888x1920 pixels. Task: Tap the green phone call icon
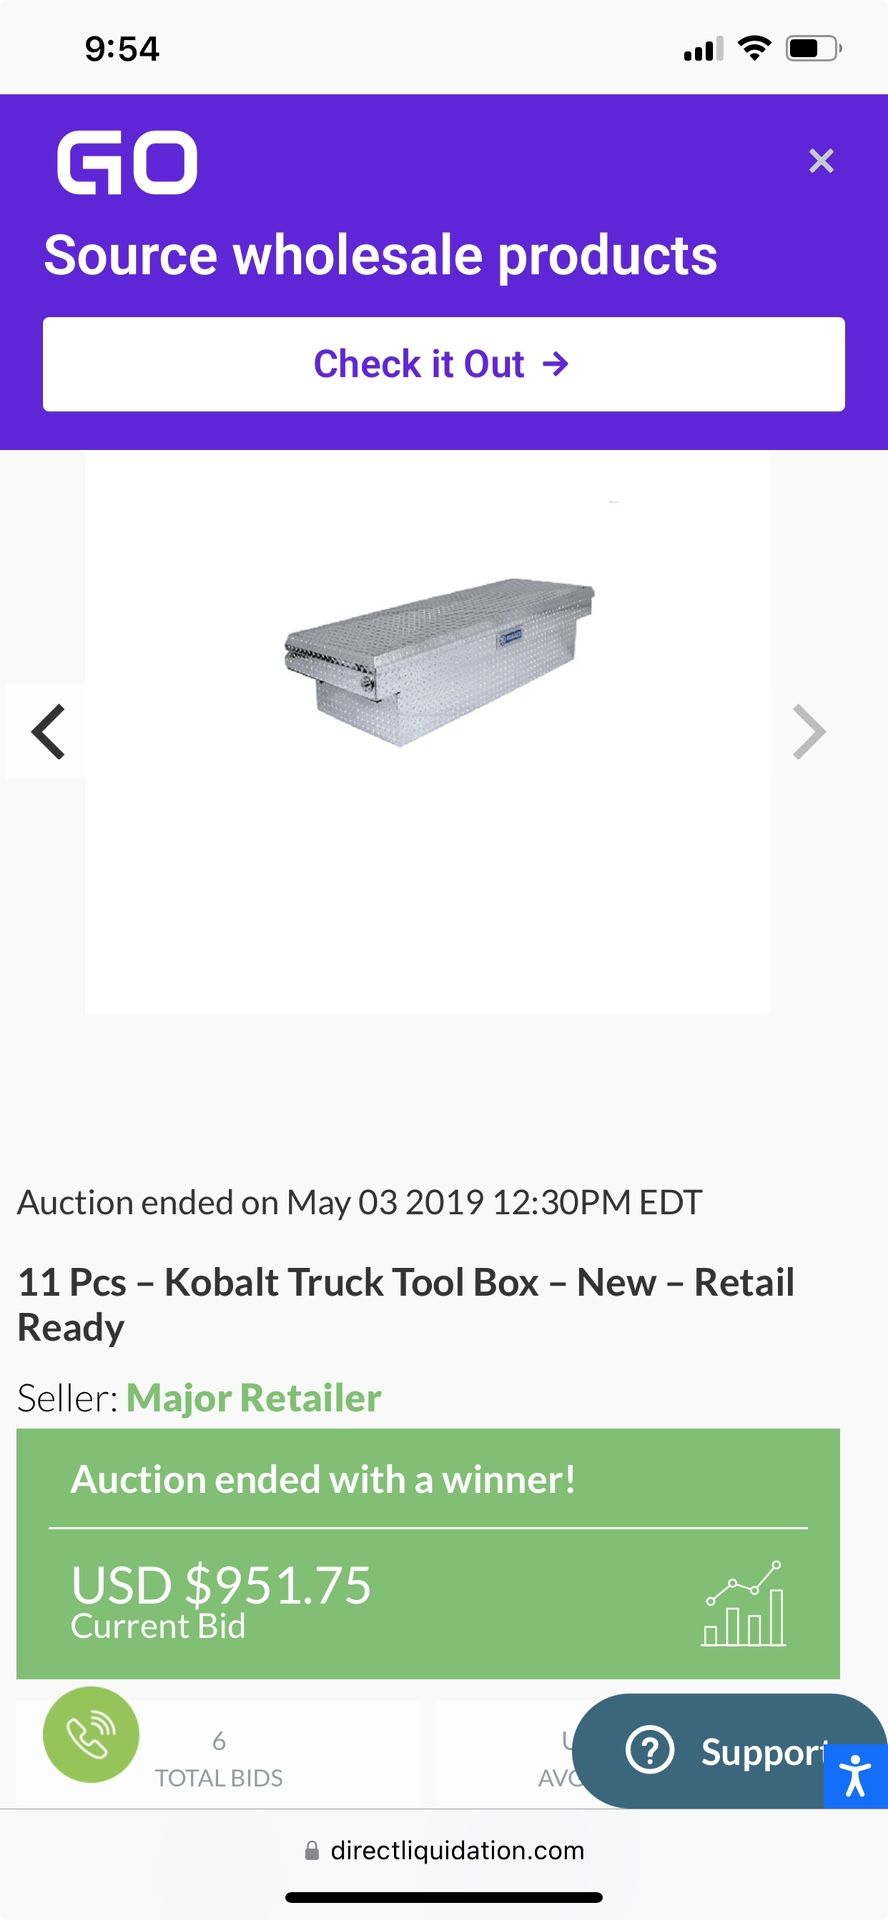click(x=91, y=1735)
